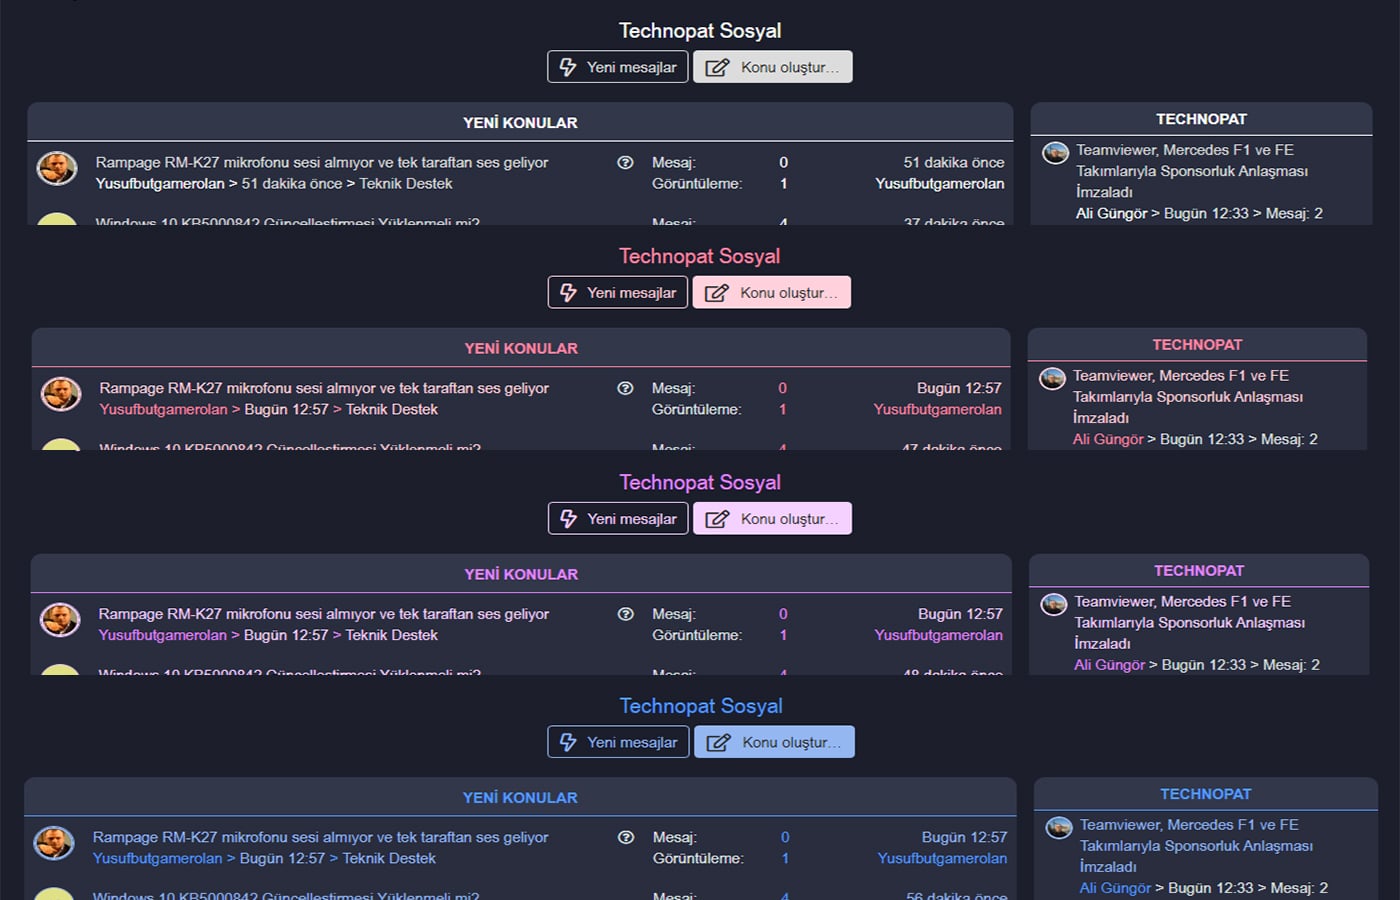Click the question-mark icon under pink YENİ KONULAR header
This screenshot has height=900, width=1400.
625,388
